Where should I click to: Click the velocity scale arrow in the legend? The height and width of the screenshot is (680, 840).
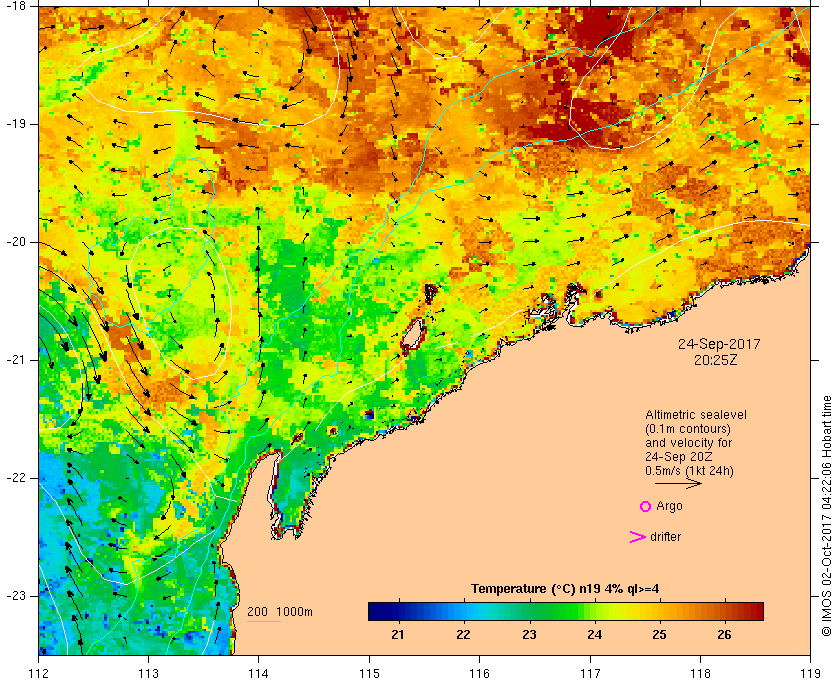point(678,483)
